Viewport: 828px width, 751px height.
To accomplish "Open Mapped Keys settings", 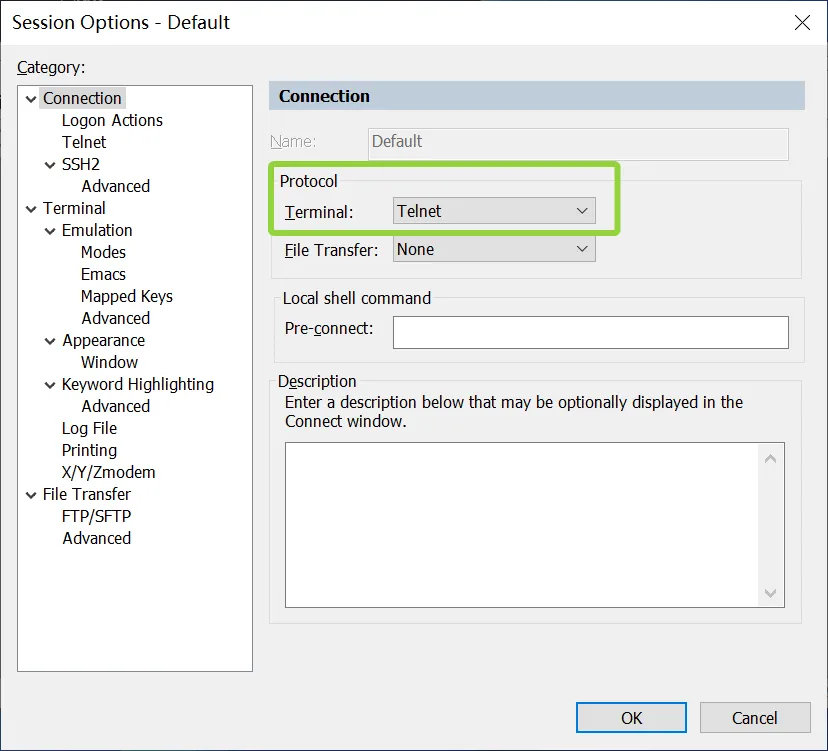I will click(126, 296).
